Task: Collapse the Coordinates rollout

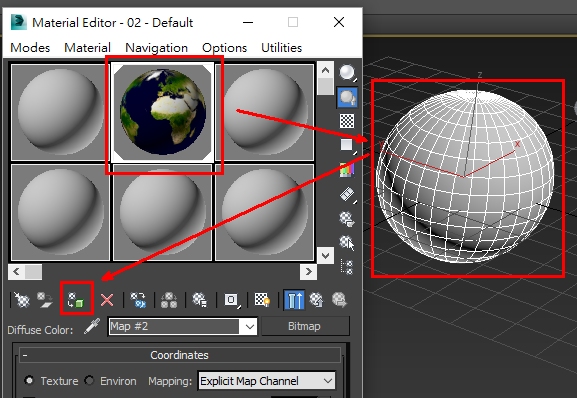Action: [x=180, y=355]
